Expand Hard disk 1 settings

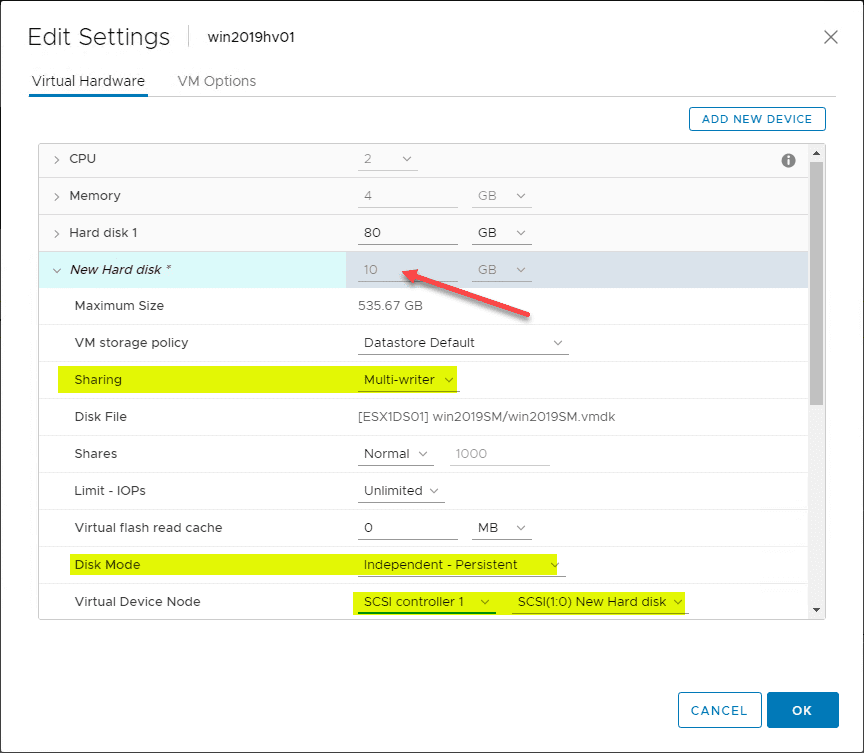point(57,232)
